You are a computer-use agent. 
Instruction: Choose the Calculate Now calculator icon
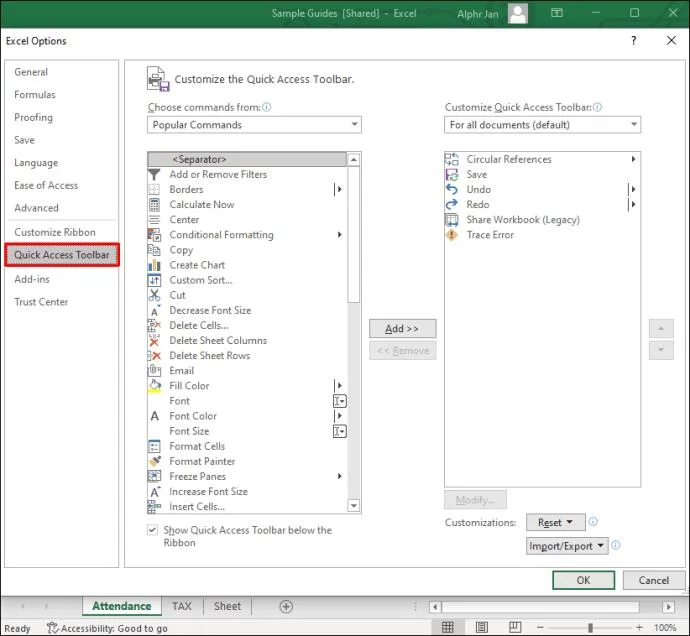(x=154, y=205)
